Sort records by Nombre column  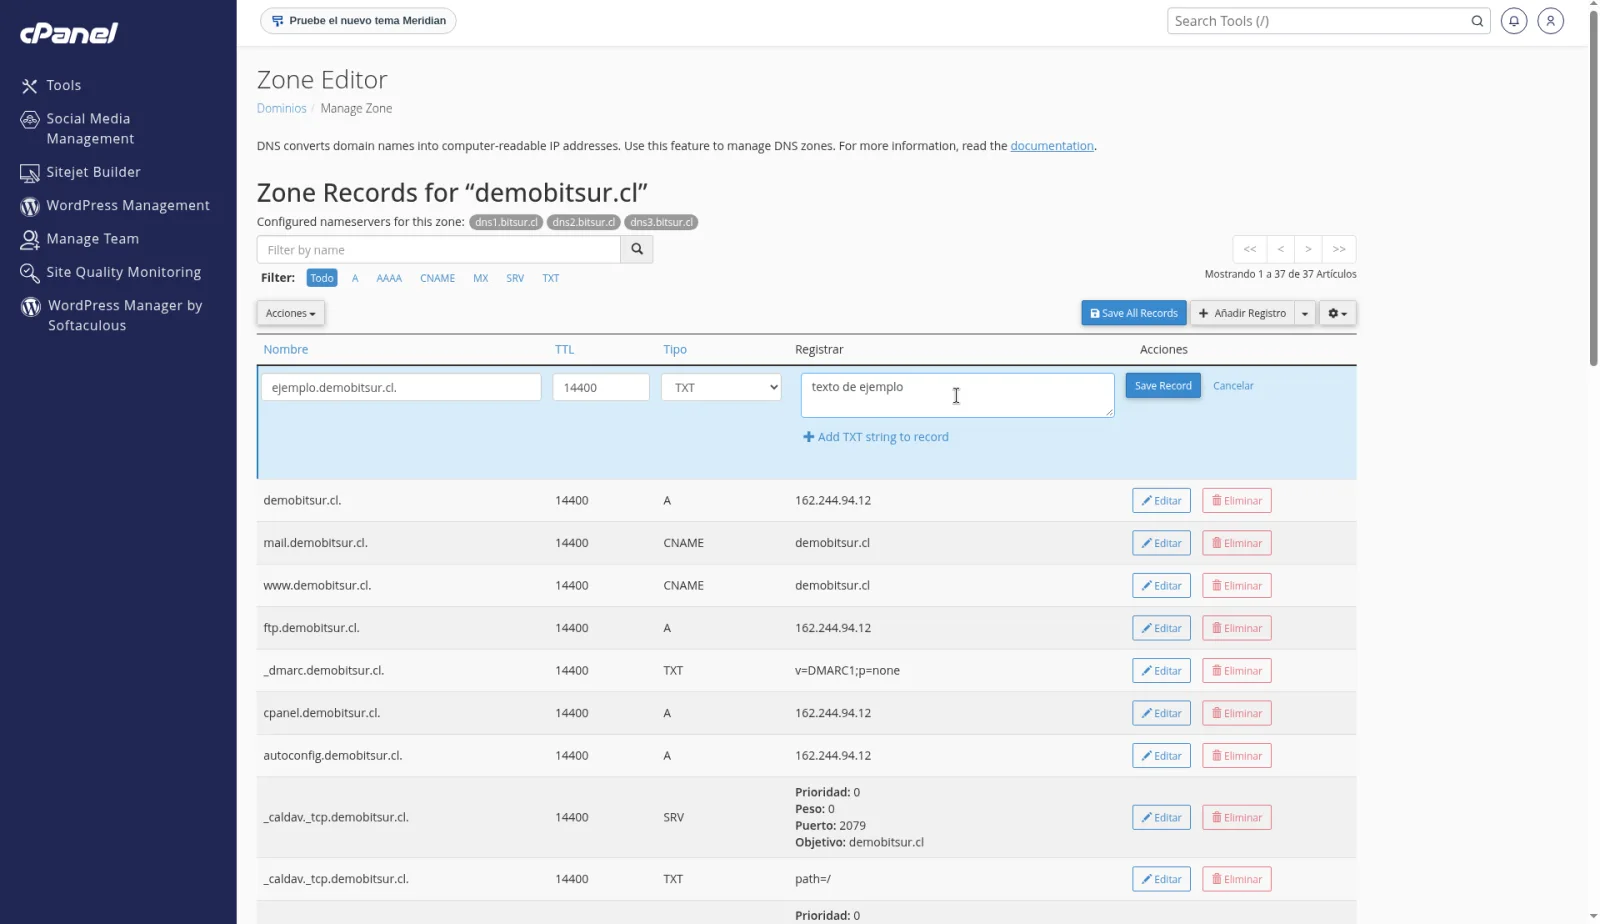[x=286, y=350]
